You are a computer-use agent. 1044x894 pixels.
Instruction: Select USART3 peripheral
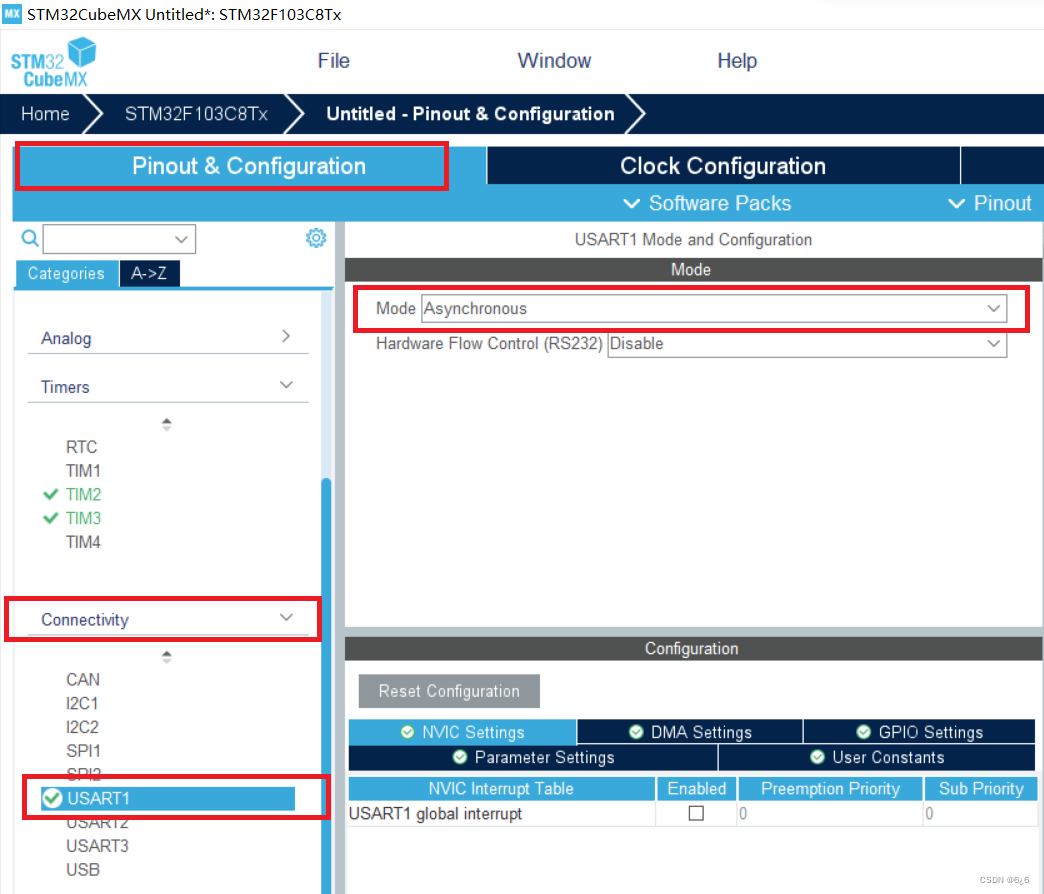pyautogui.click(x=97, y=846)
